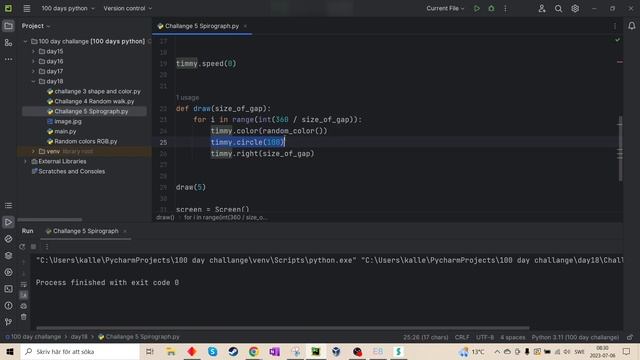This screenshot has width=640, height=360.
Task: Open the Terminal tool window
Action: pos(8,289)
